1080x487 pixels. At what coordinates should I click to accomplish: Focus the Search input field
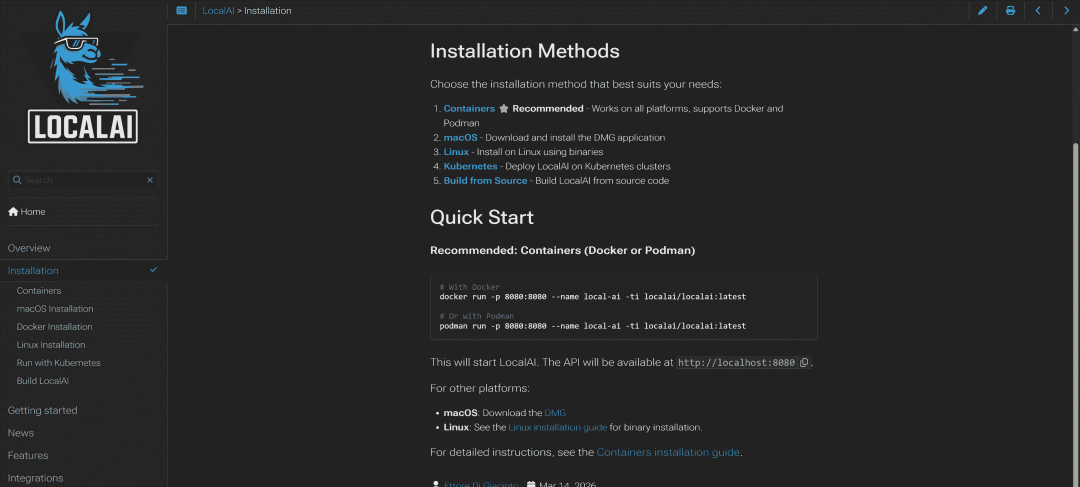point(83,180)
